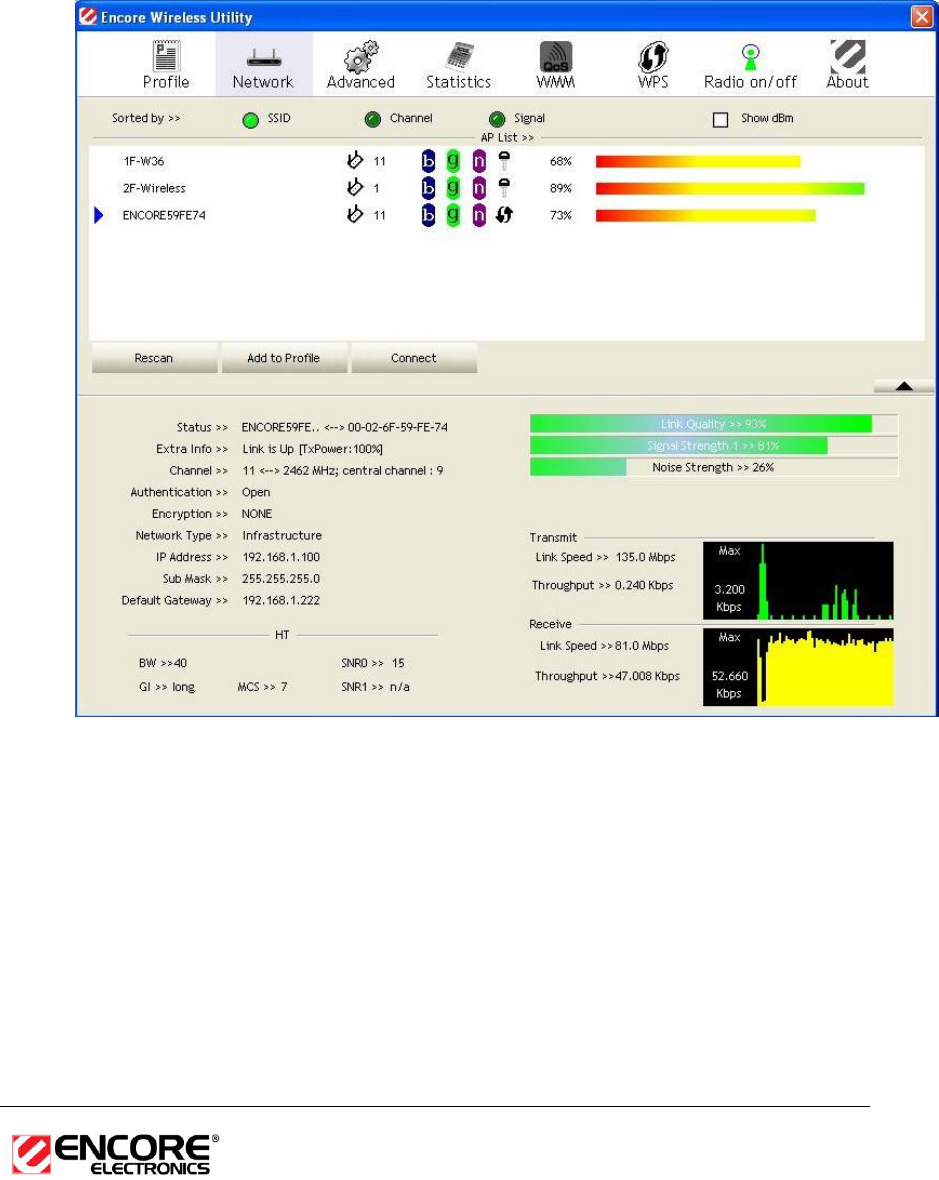Click the Receive throughput graph

(x=798, y=667)
